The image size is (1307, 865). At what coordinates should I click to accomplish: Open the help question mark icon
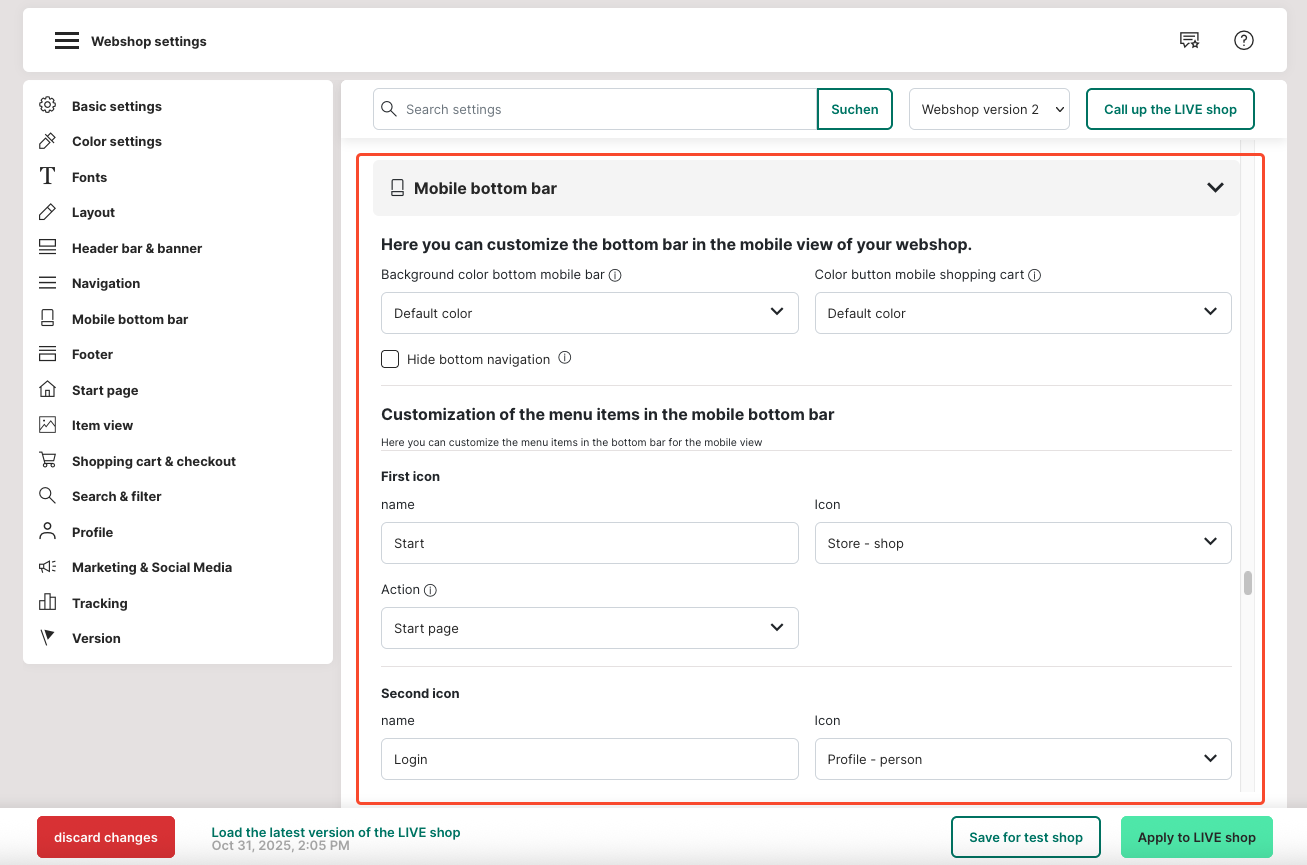[1243, 40]
